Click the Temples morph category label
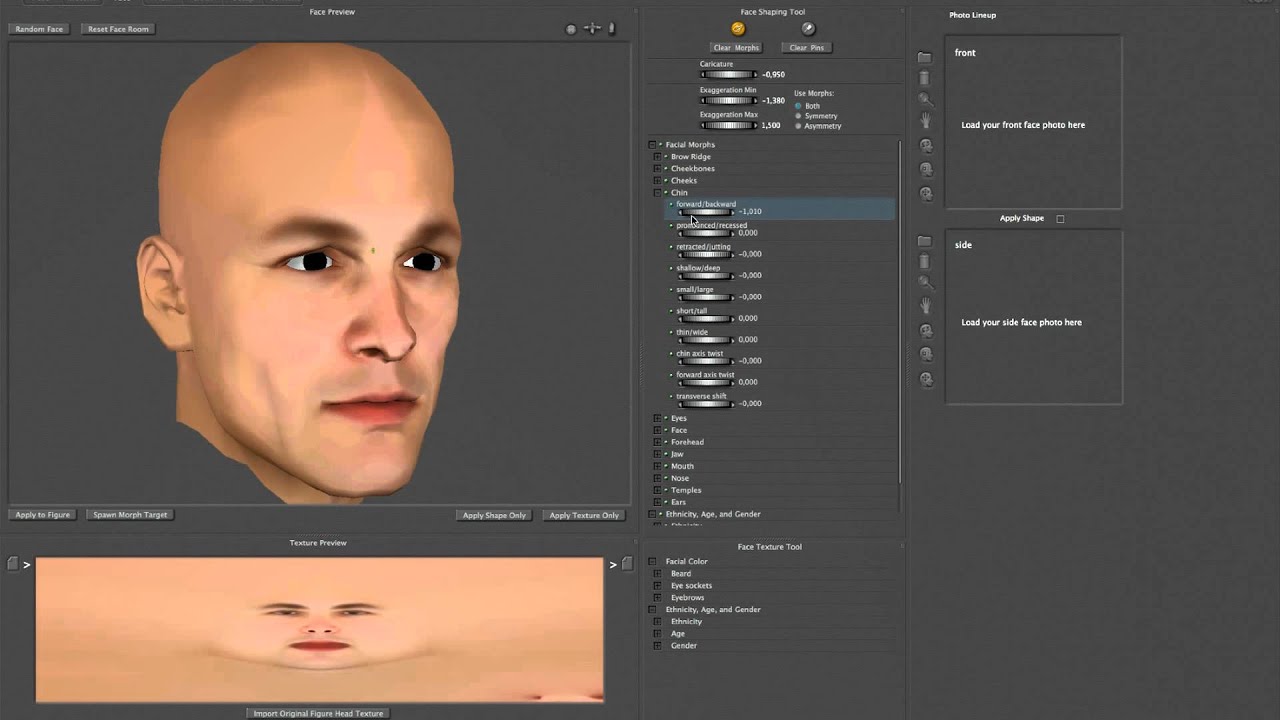This screenshot has height=720, width=1280. (686, 490)
